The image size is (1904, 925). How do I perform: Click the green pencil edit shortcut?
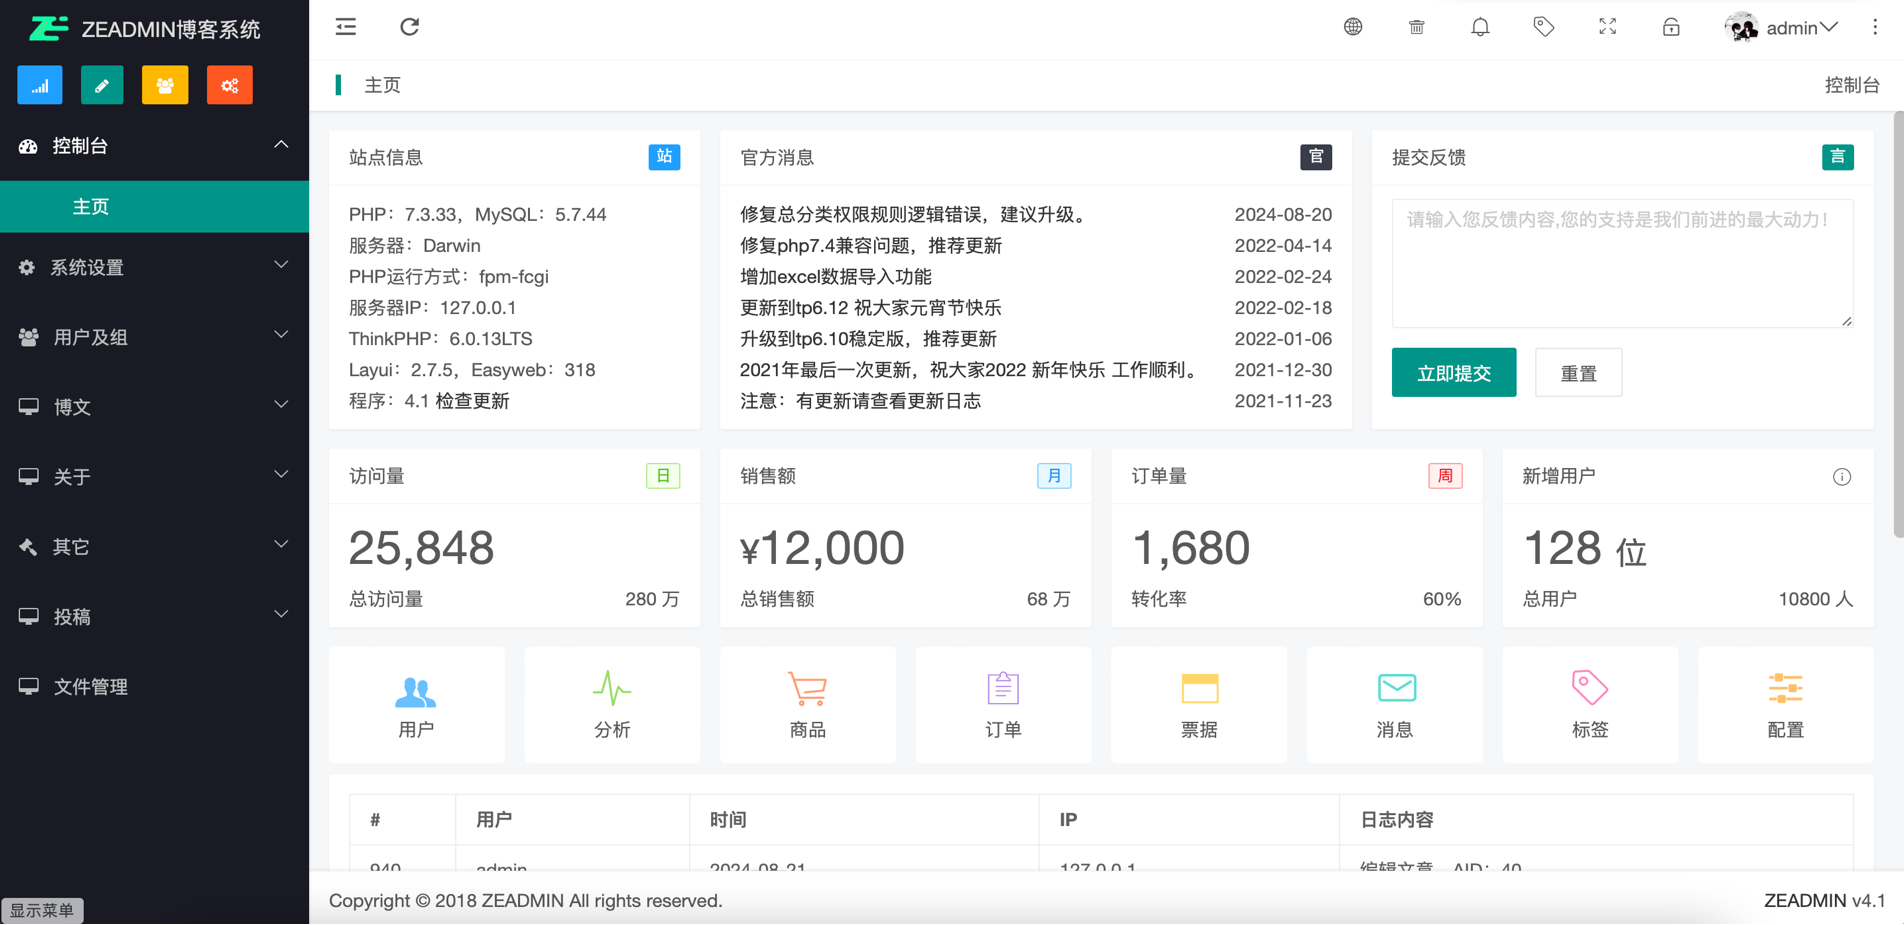(x=102, y=86)
